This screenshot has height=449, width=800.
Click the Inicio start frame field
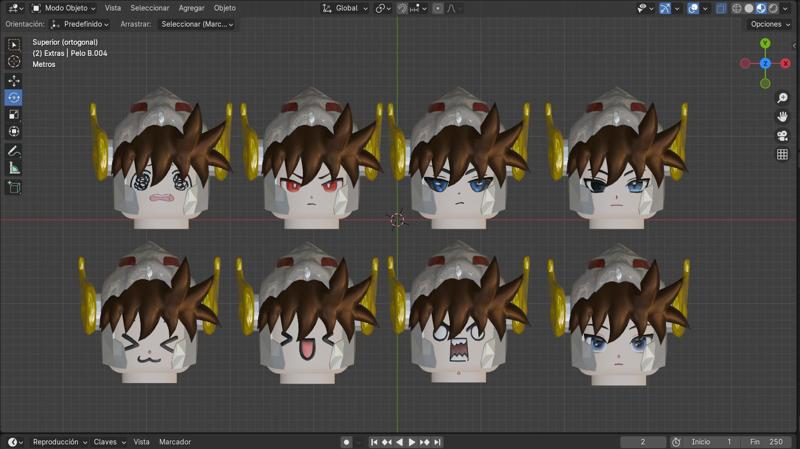(712, 442)
